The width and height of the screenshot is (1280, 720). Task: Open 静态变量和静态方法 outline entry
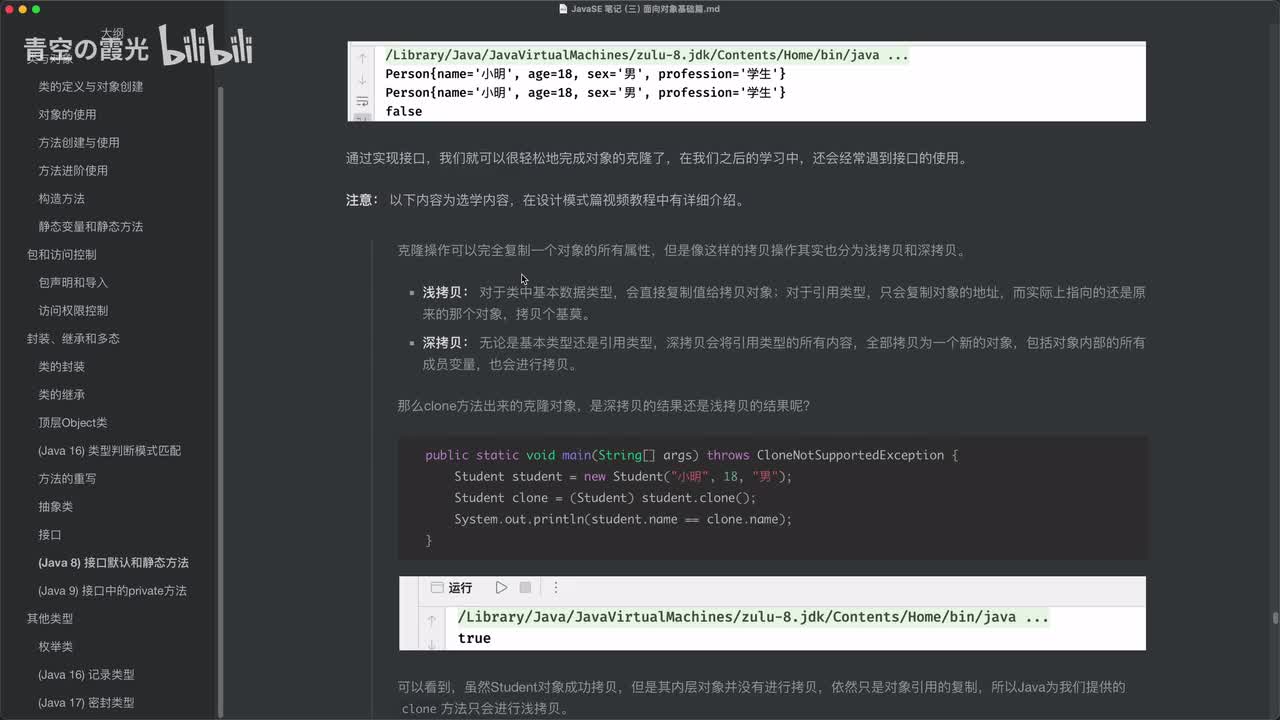coord(91,227)
